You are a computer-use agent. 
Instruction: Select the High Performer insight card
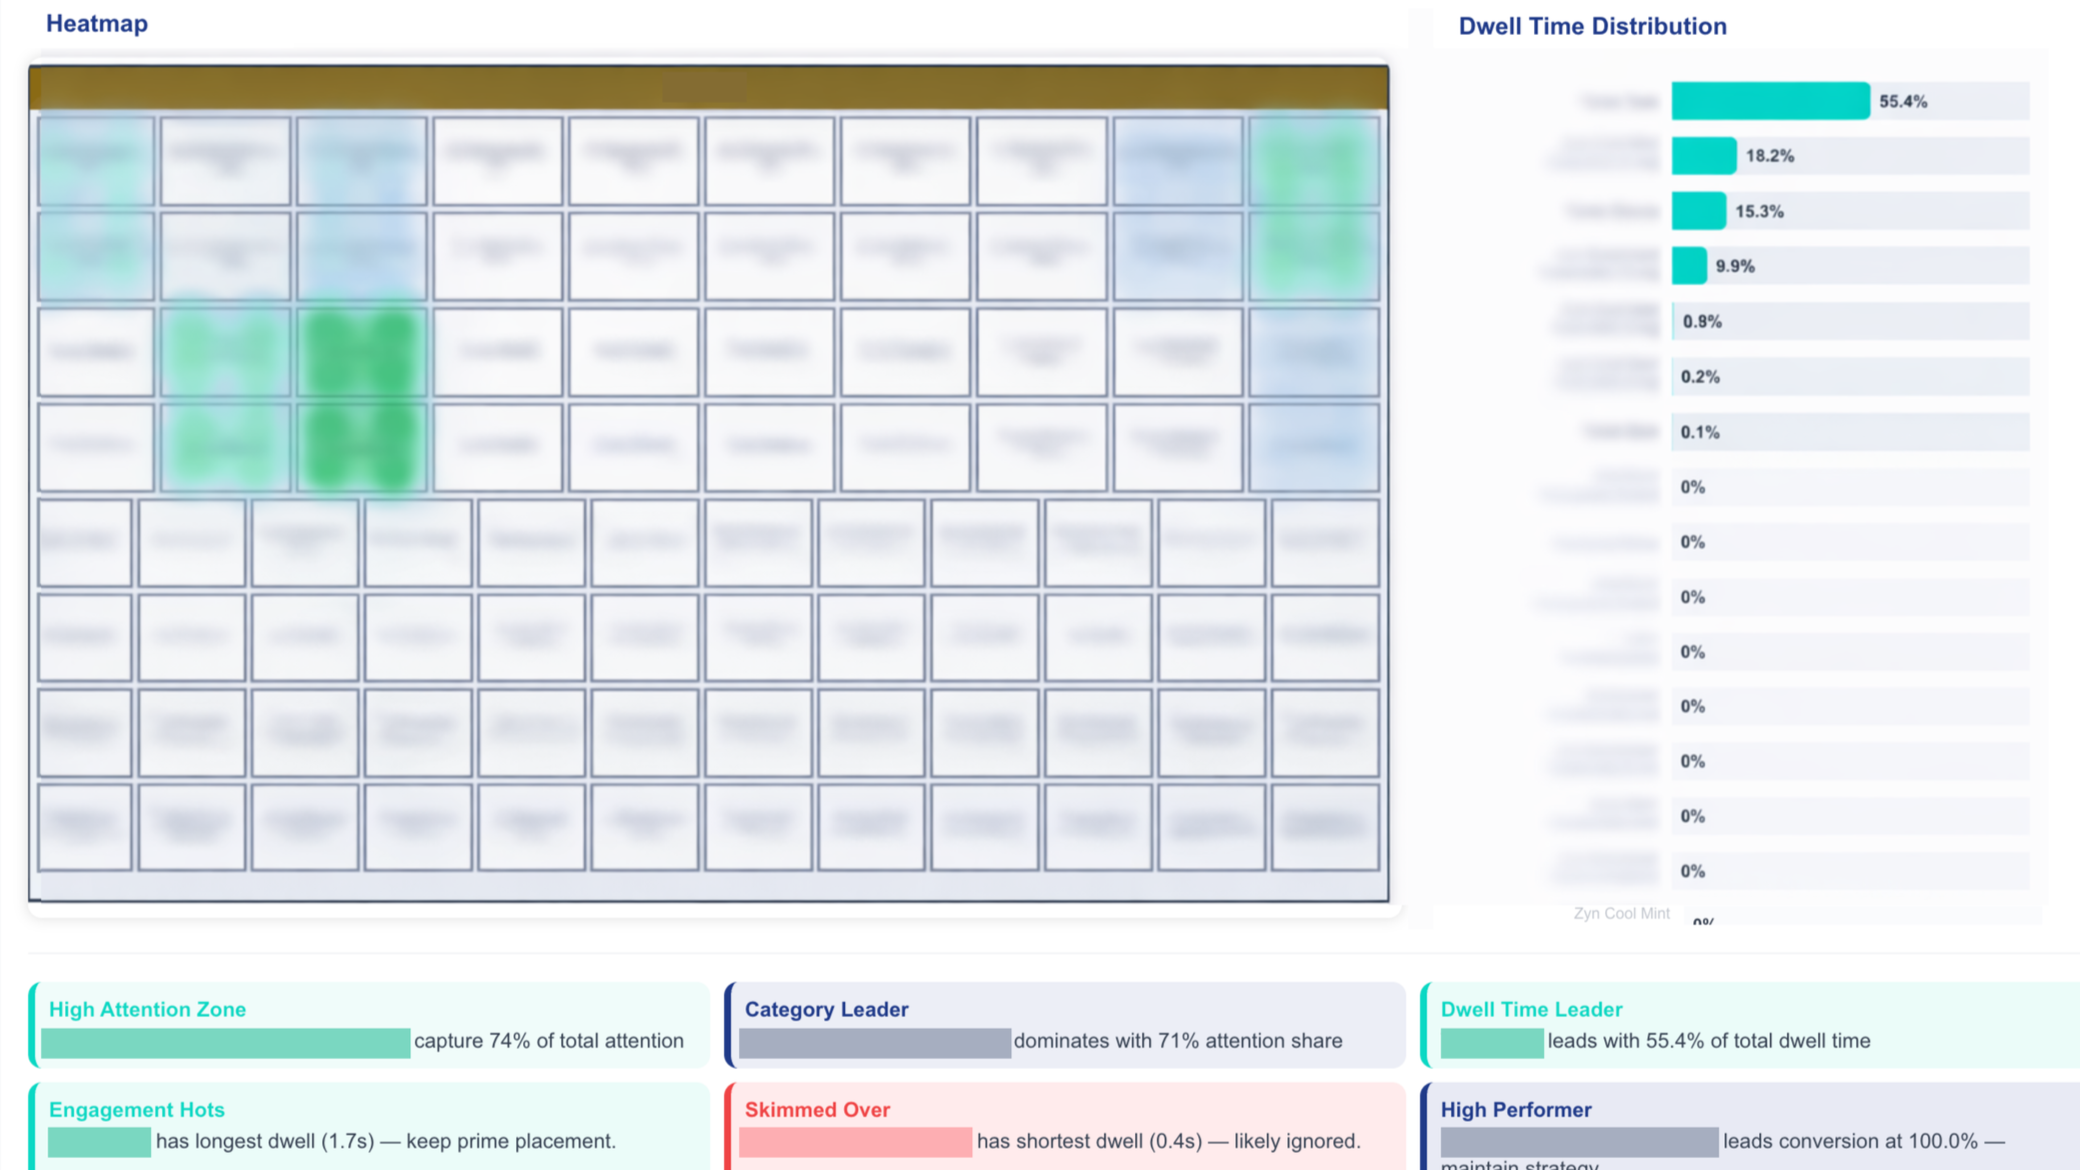[x=1750, y=1126]
